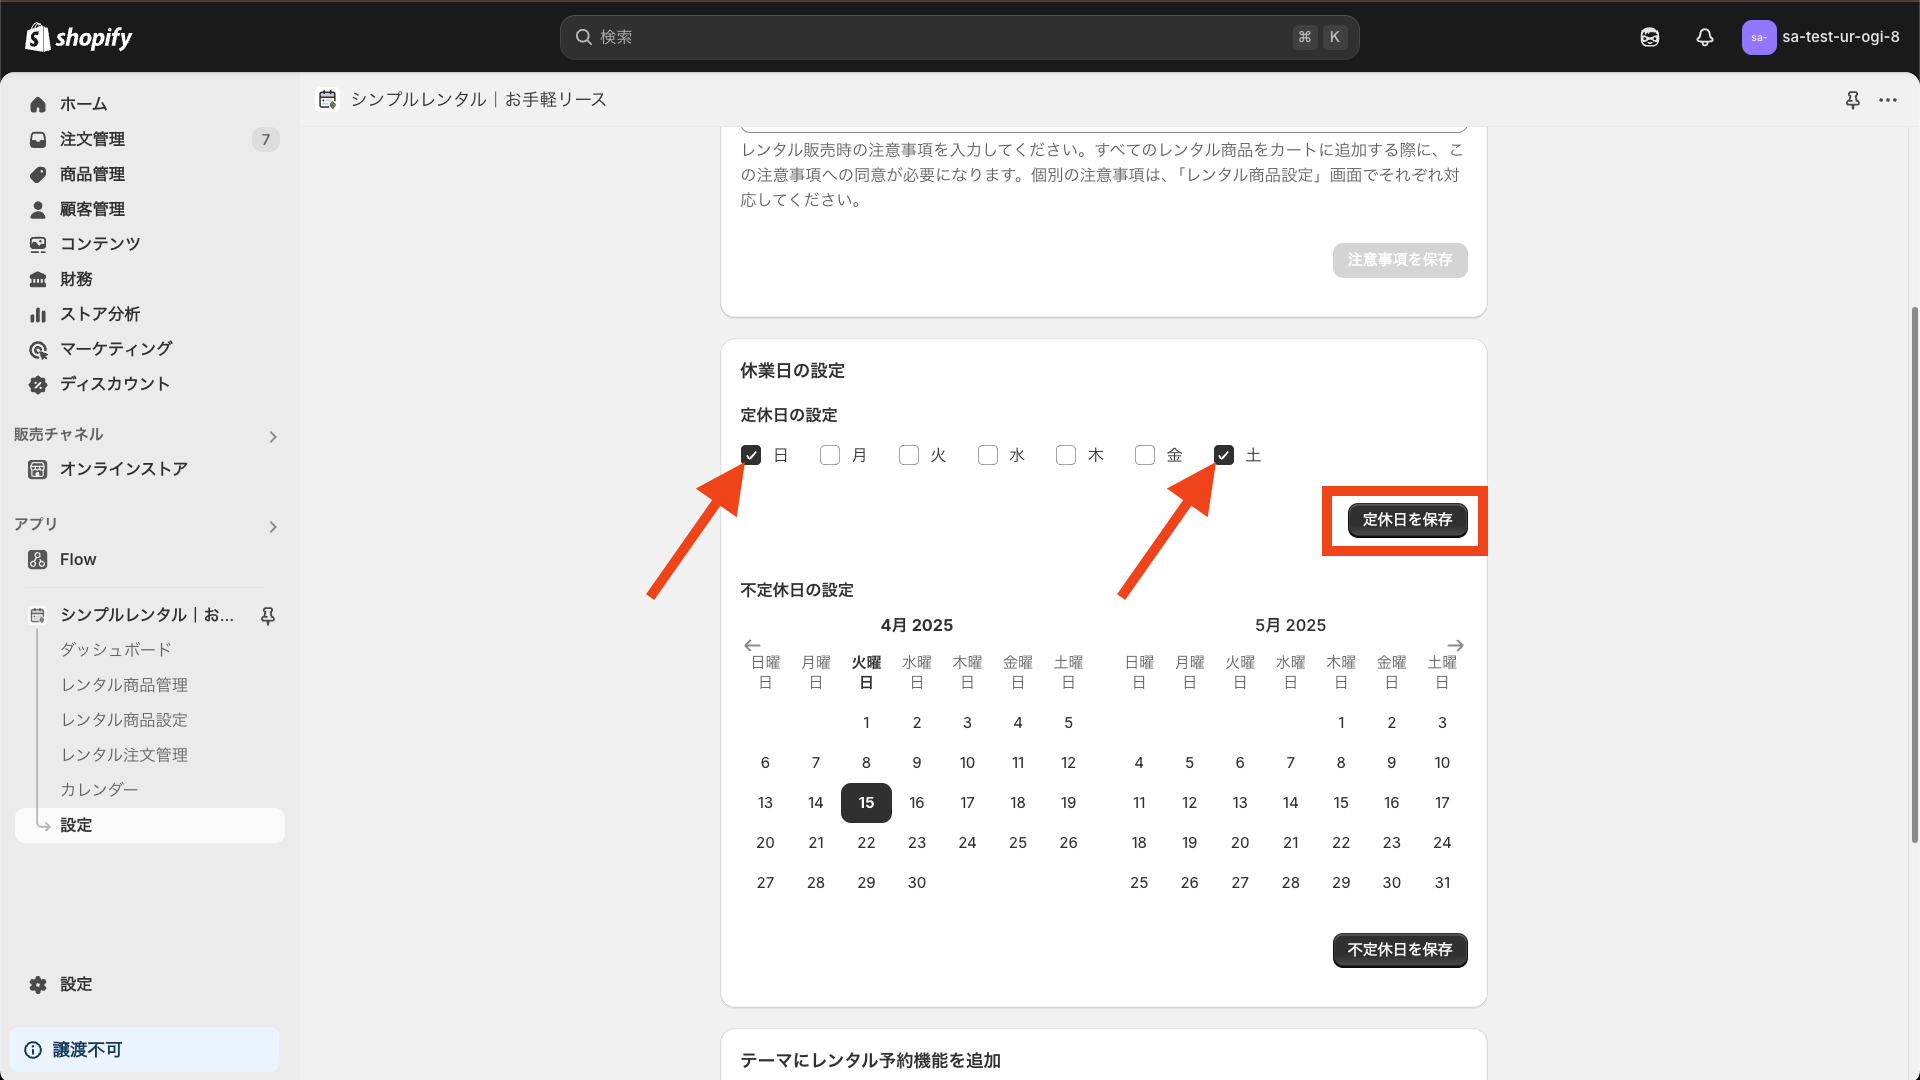Viewport: 1920px width, 1080px height.
Task: Open the three-dot more actions menu
Action: tap(1888, 100)
